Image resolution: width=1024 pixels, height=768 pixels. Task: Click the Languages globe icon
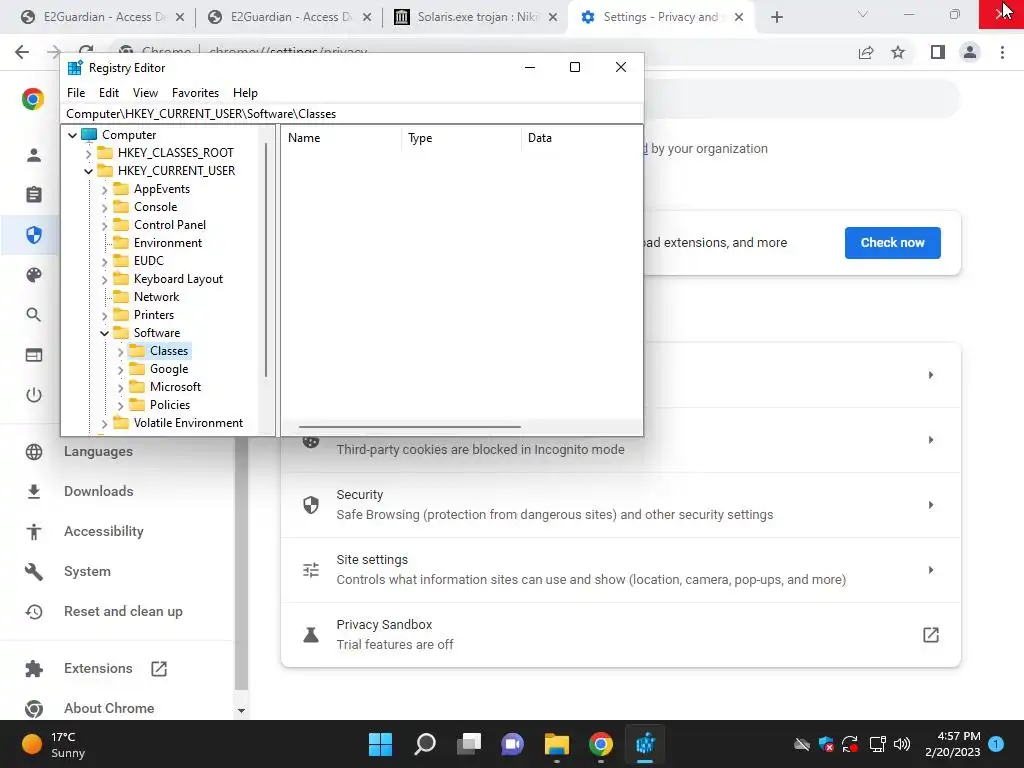point(33,451)
